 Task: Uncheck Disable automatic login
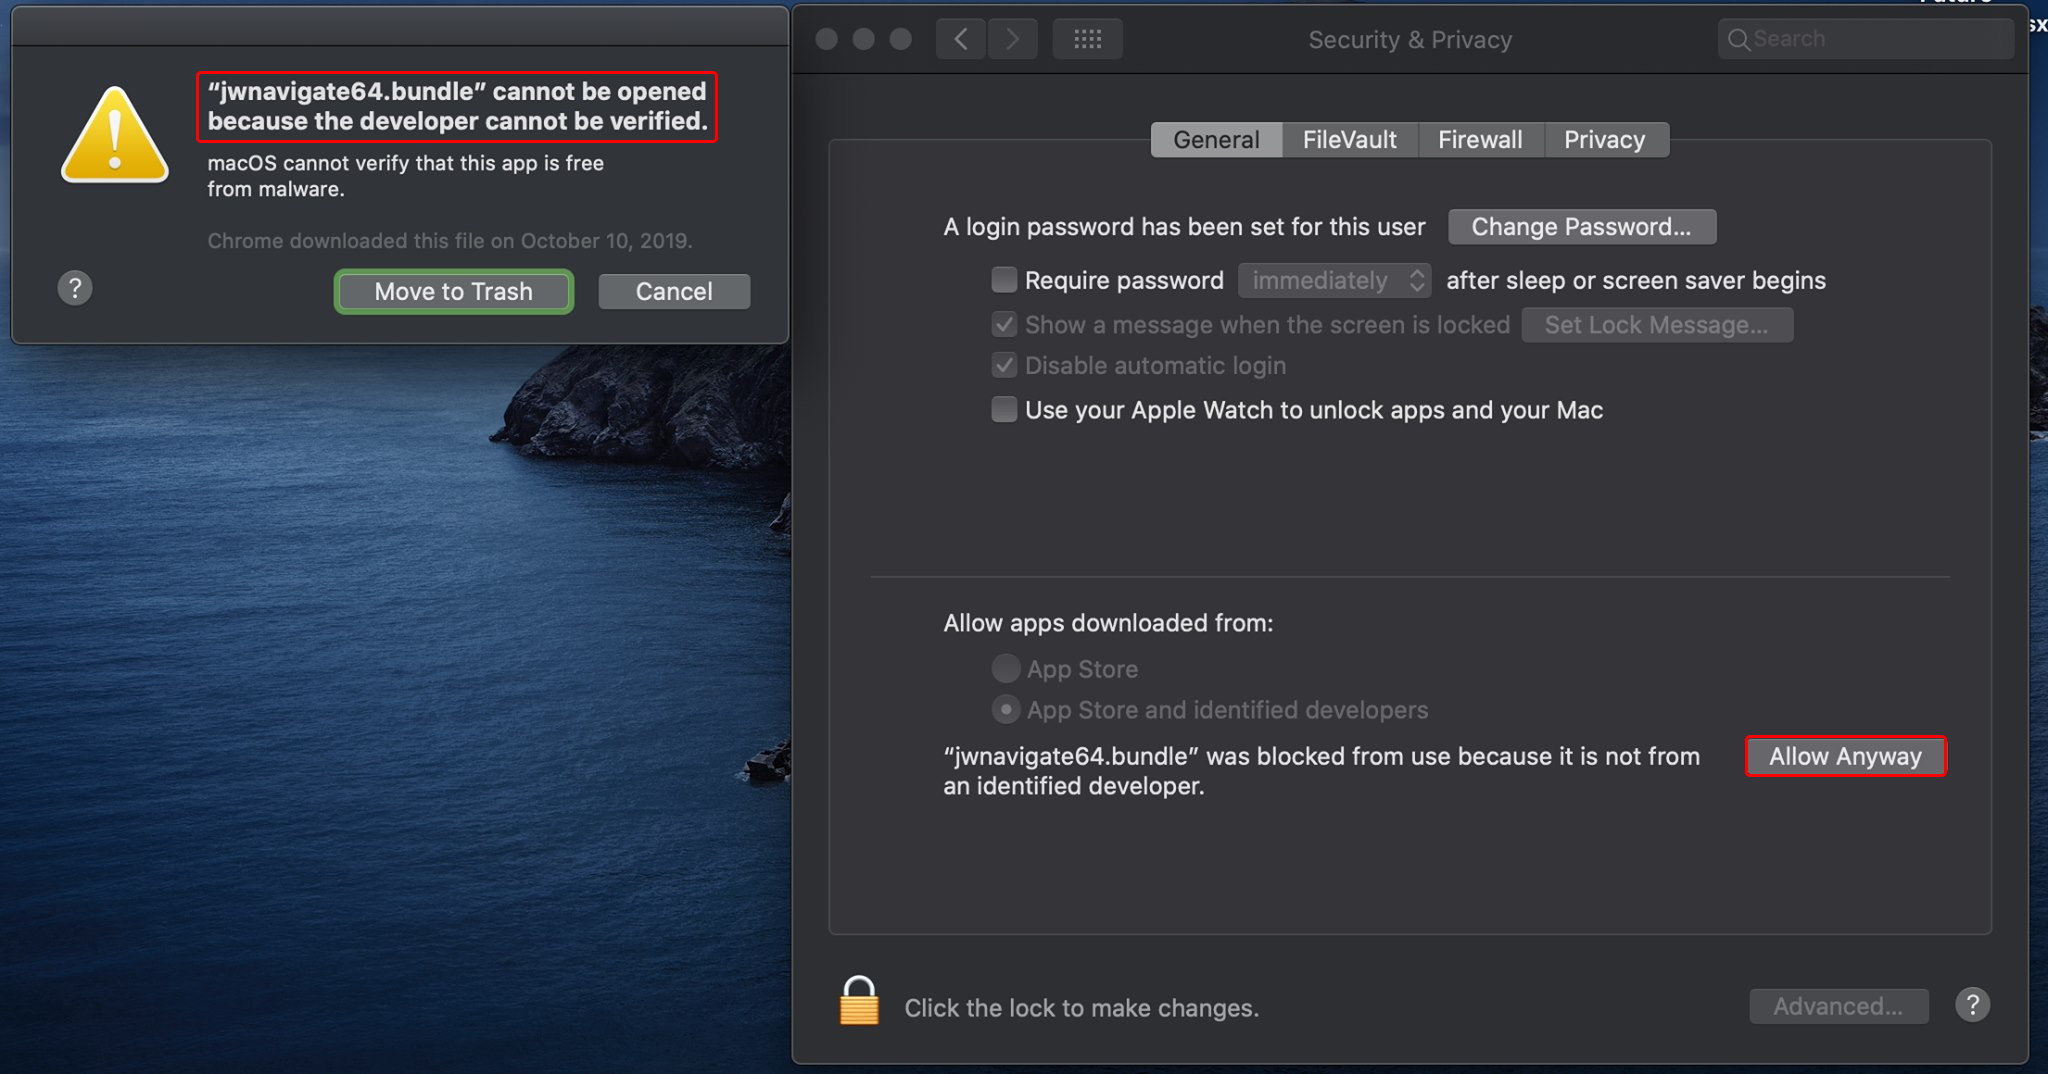point(1004,365)
